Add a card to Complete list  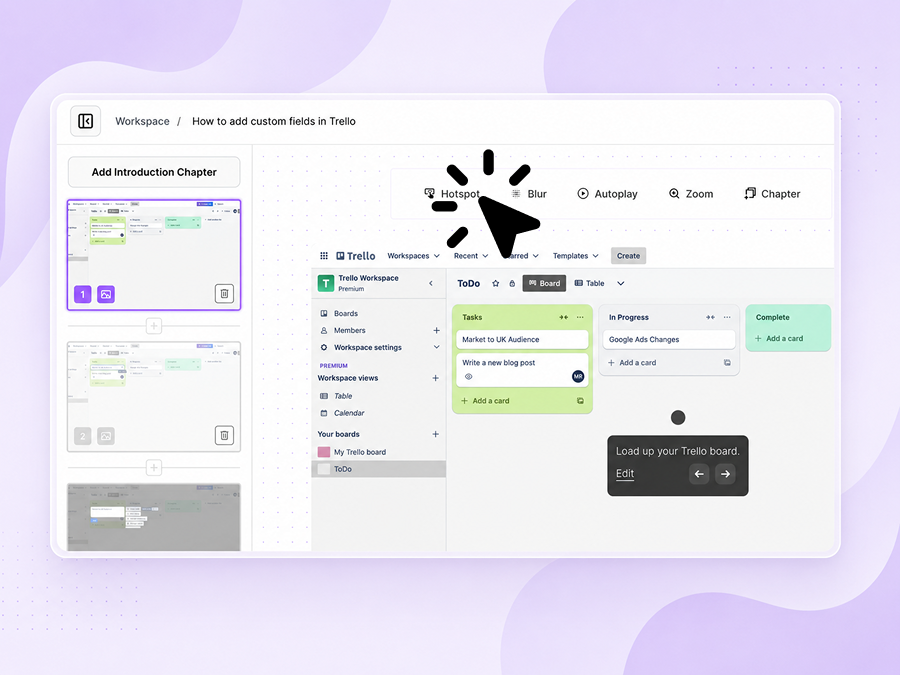(x=779, y=339)
